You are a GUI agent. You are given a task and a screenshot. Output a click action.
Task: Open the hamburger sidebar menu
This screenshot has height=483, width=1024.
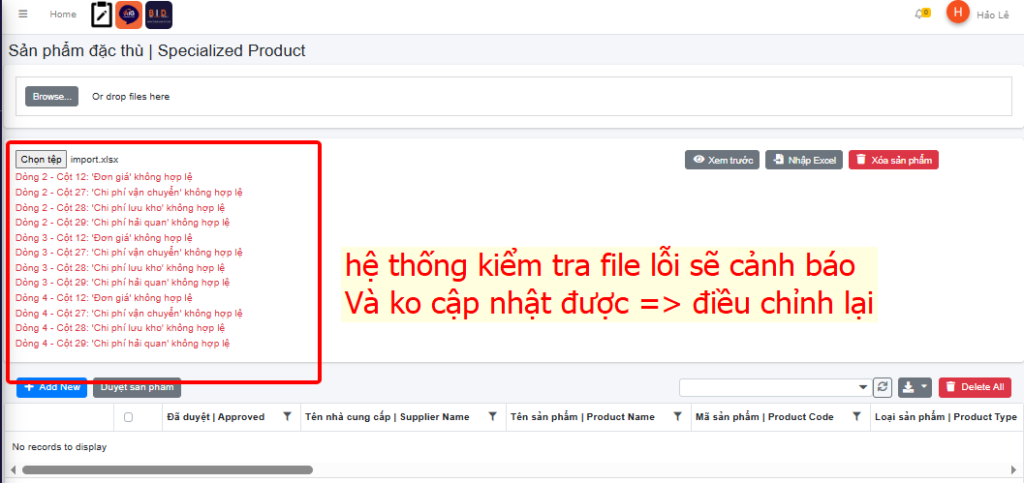pos(23,14)
